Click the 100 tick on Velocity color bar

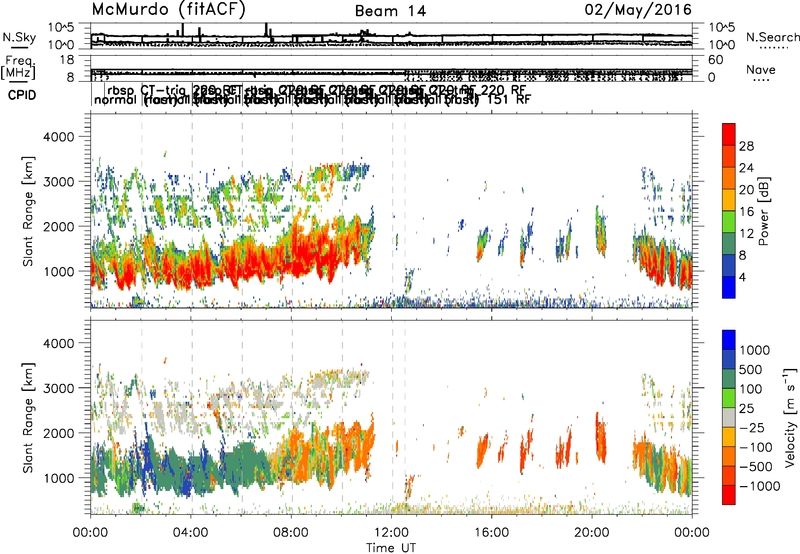click(751, 389)
